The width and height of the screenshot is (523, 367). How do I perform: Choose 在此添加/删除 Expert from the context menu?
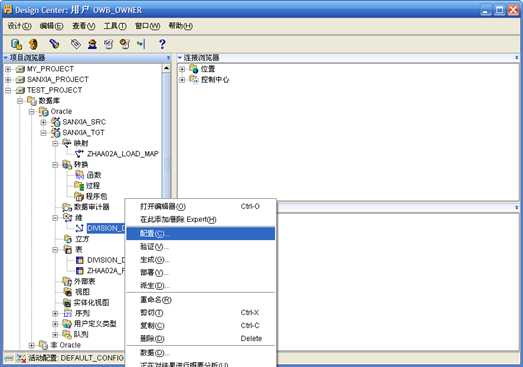coord(201,220)
